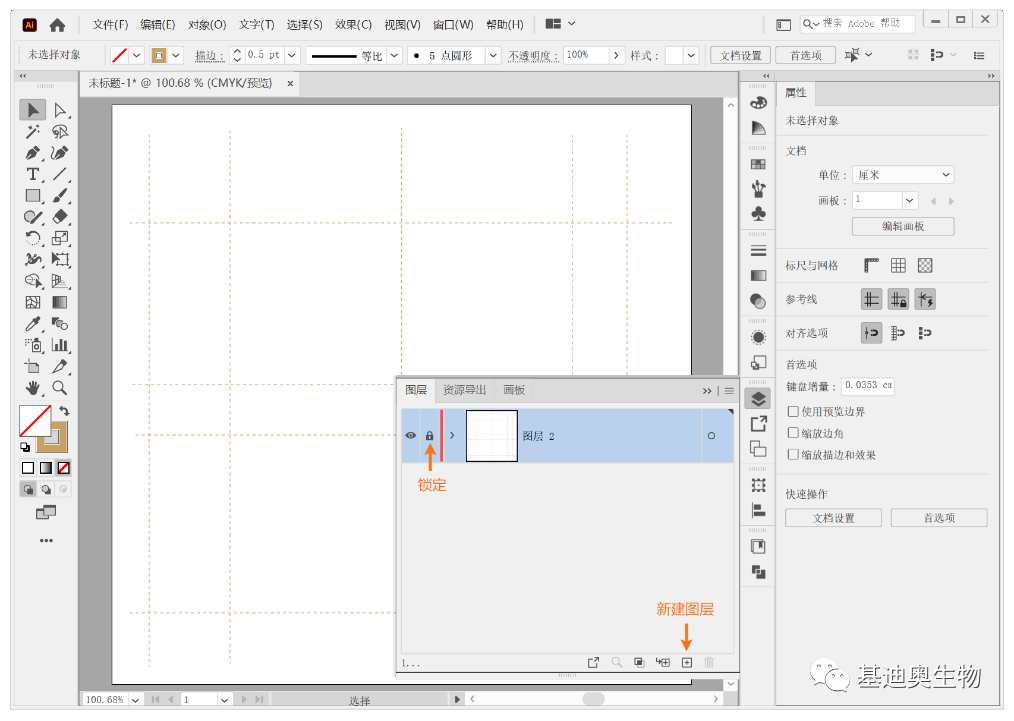Viewport: 1014px width, 721px height.
Task: Open 窗口(W) menu
Action: coord(453,25)
